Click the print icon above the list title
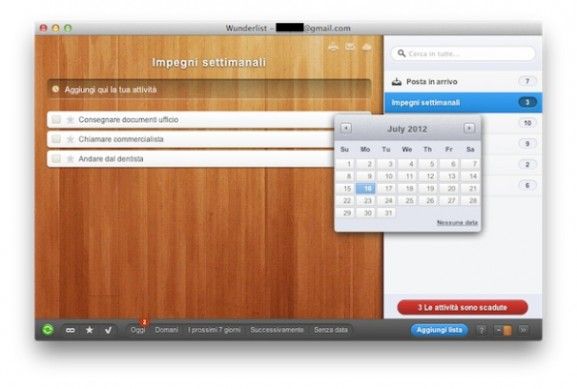 tap(333, 47)
